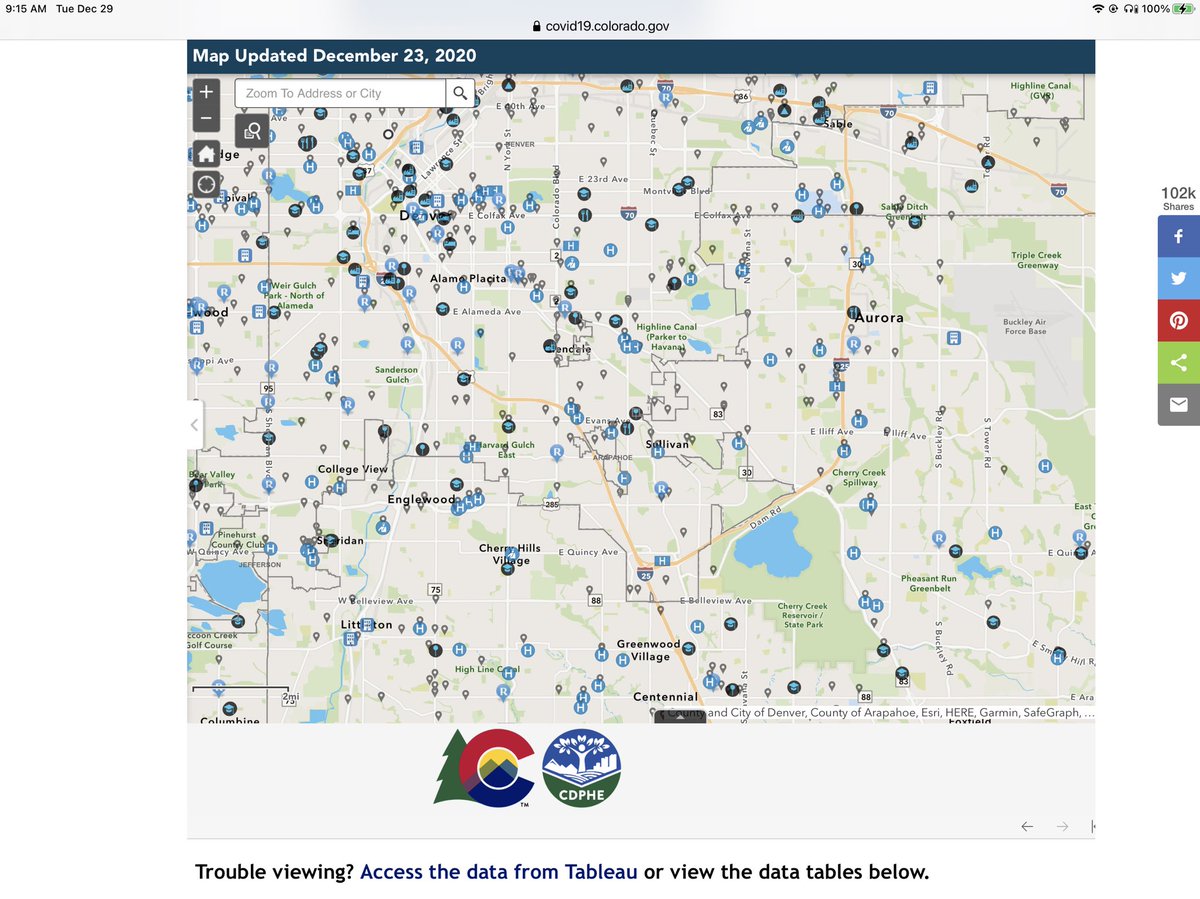
Task: Zoom out with the minus button
Action: click(206, 117)
